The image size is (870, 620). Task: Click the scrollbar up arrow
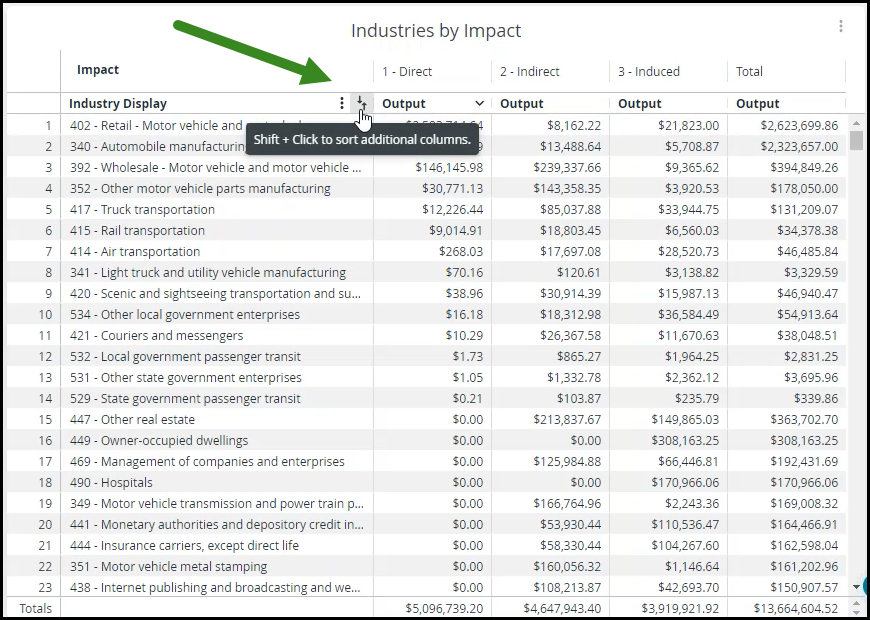click(858, 123)
